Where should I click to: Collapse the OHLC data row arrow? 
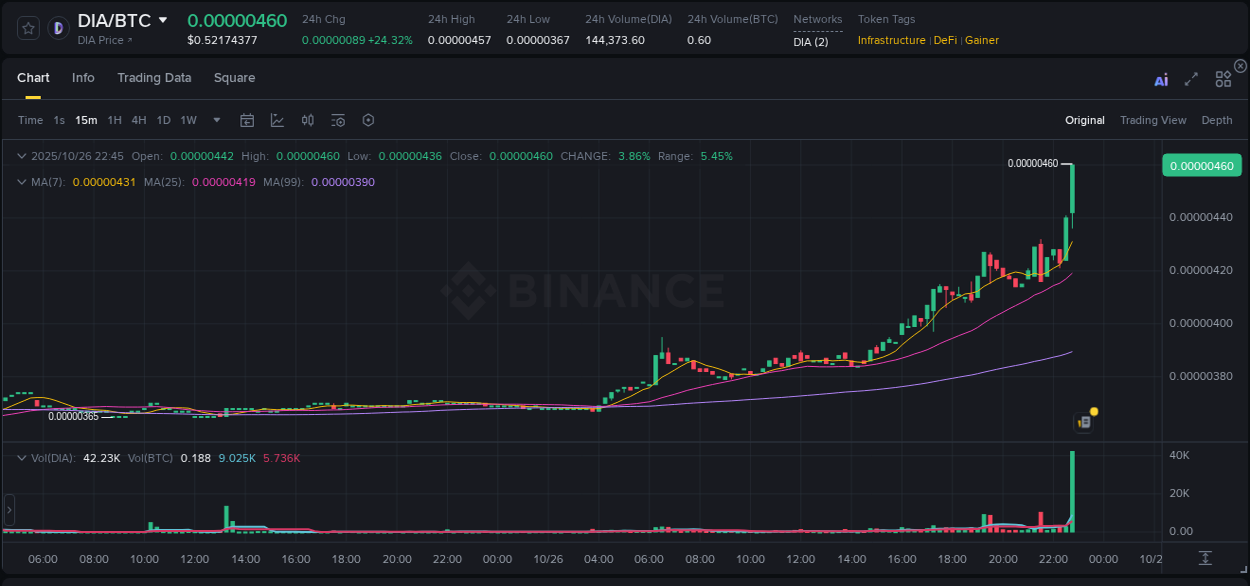(x=22, y=156)
